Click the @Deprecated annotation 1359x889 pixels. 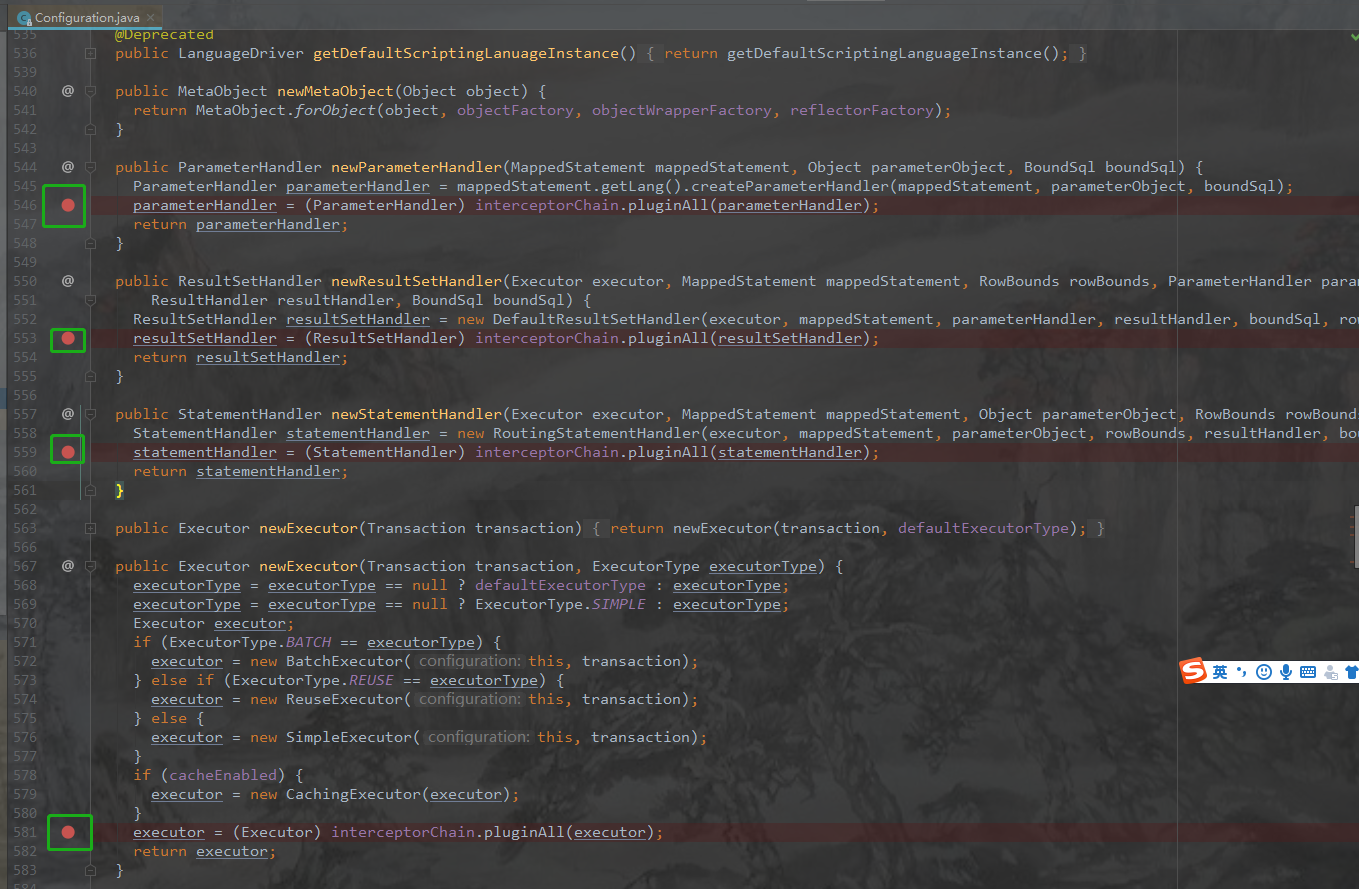click(164, 35)
